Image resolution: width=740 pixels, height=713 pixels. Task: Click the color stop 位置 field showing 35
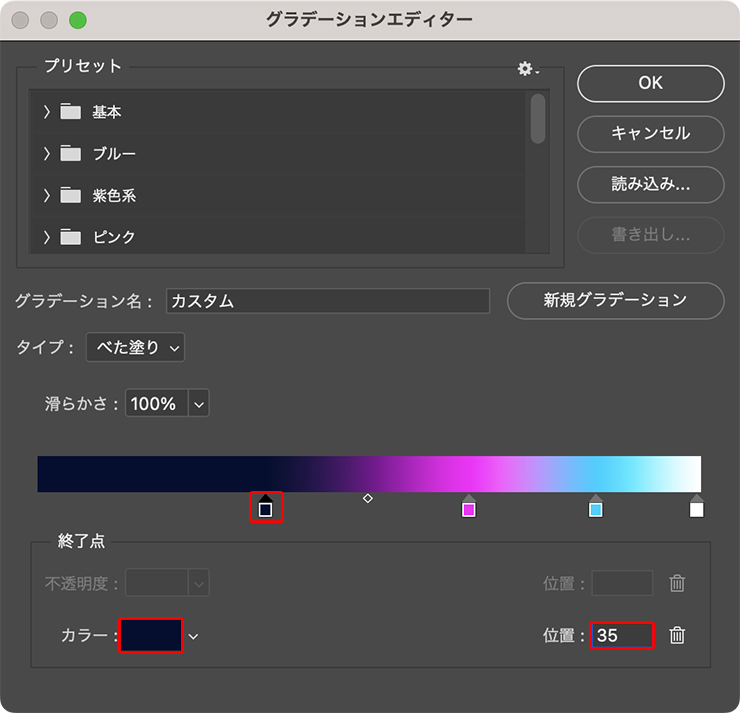(622, 636)
